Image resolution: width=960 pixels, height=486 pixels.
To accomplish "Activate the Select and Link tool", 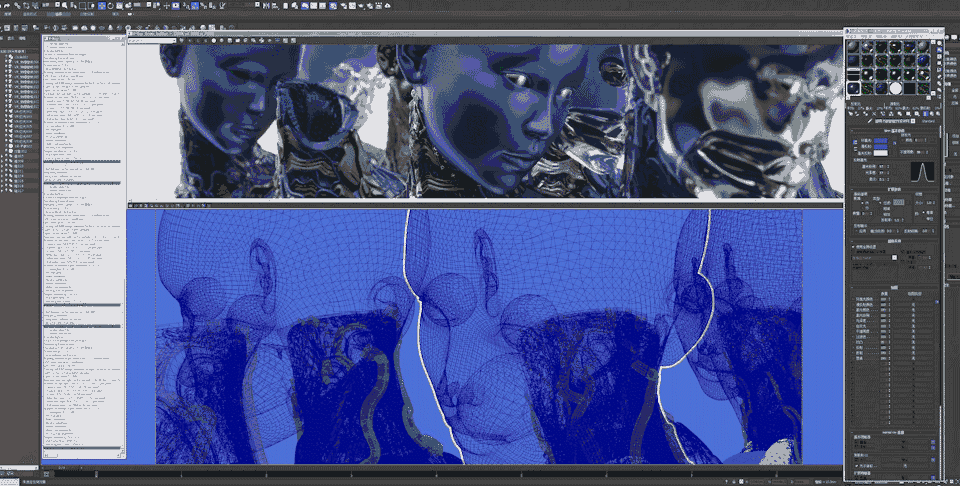I will [17, 6].
